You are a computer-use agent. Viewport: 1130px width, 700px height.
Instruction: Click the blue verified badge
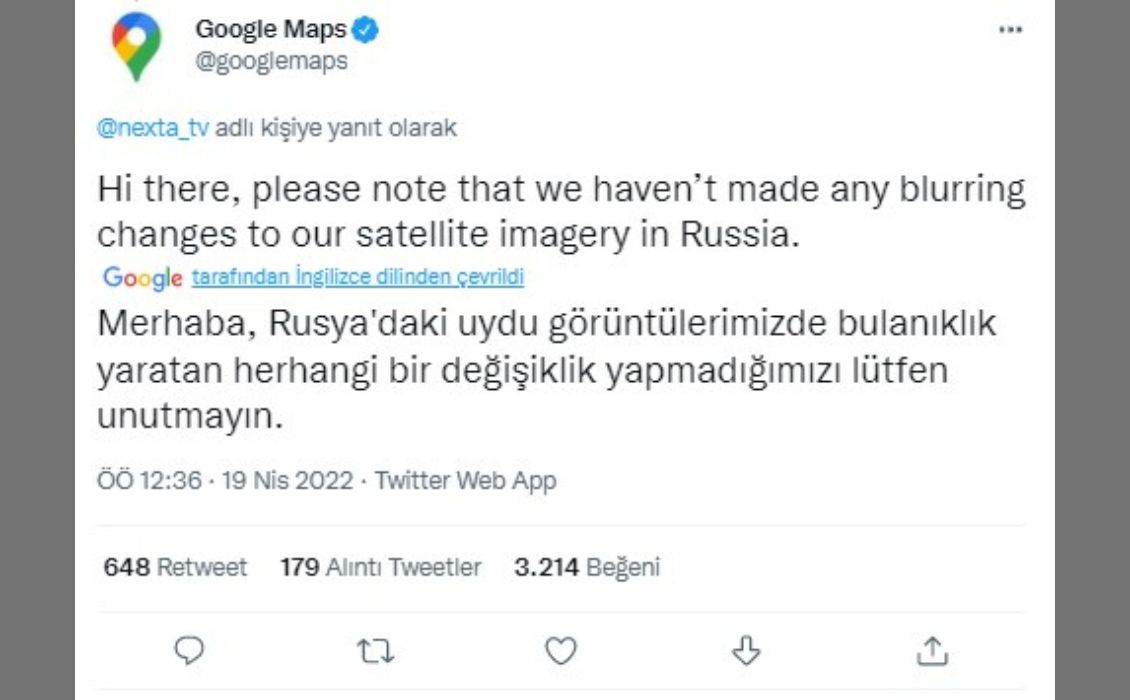tap(367, 30)
